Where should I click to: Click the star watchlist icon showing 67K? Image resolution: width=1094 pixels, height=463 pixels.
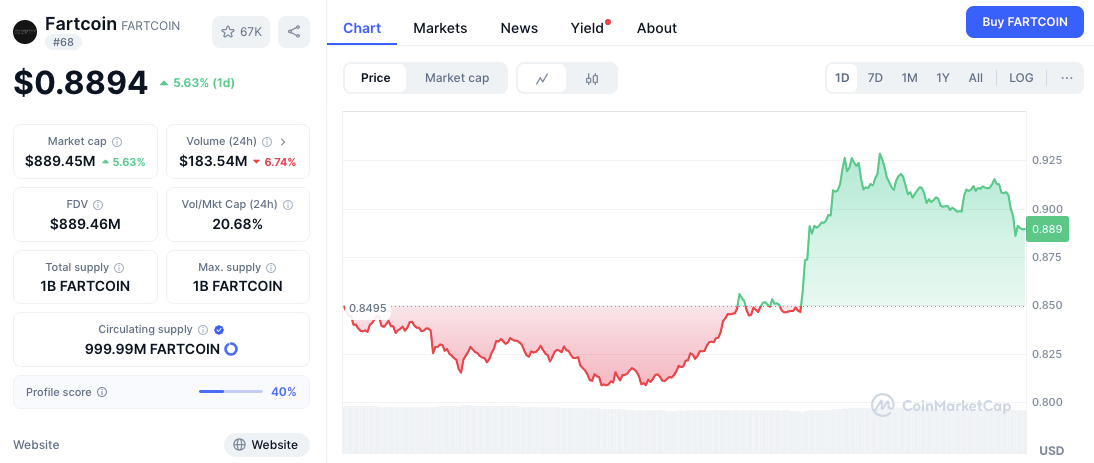[240, 32]
